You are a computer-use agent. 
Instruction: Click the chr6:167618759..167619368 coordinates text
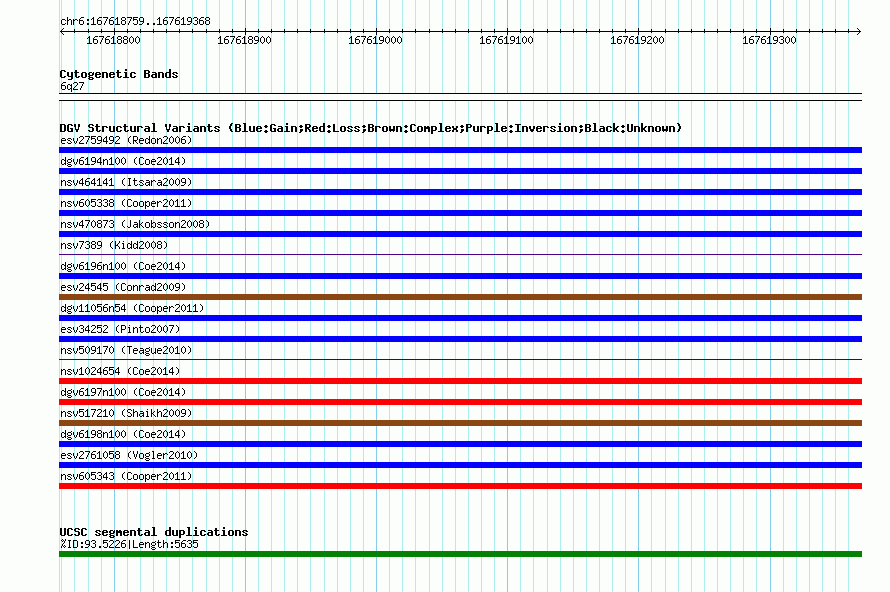[x=135, y=21]
